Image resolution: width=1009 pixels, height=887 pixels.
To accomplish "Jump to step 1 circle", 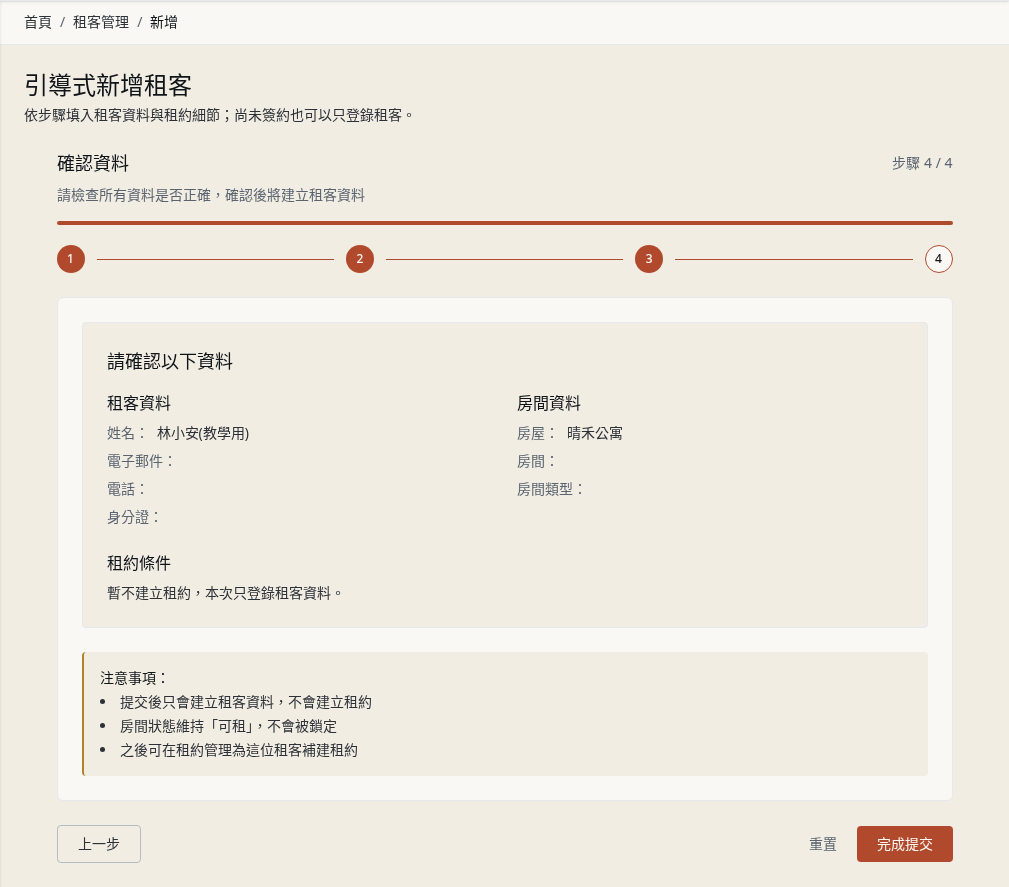I will (71, 259).
